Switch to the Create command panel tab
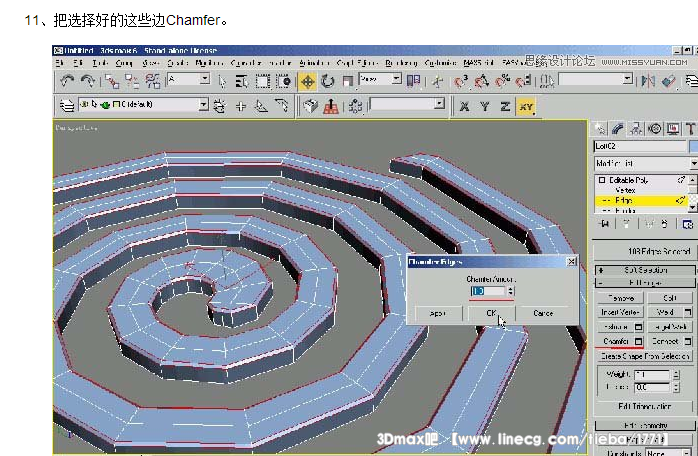Image resolution: width=698 pixels, height=456 pixels. click(x=600, y=129)
